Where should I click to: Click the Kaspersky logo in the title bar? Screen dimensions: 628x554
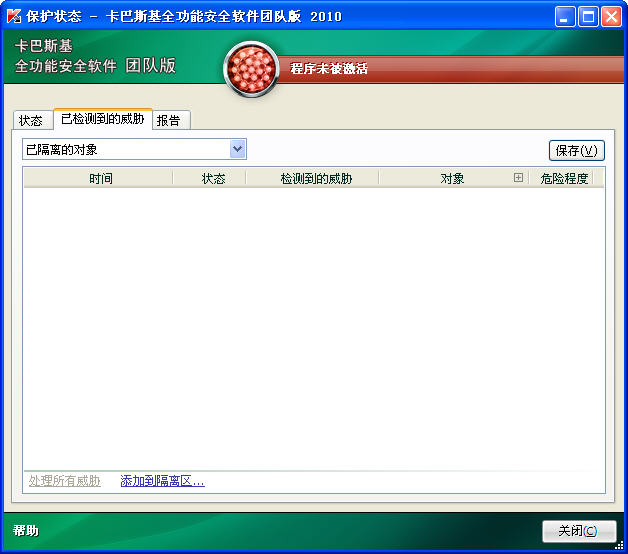click(x=14, y=16)
